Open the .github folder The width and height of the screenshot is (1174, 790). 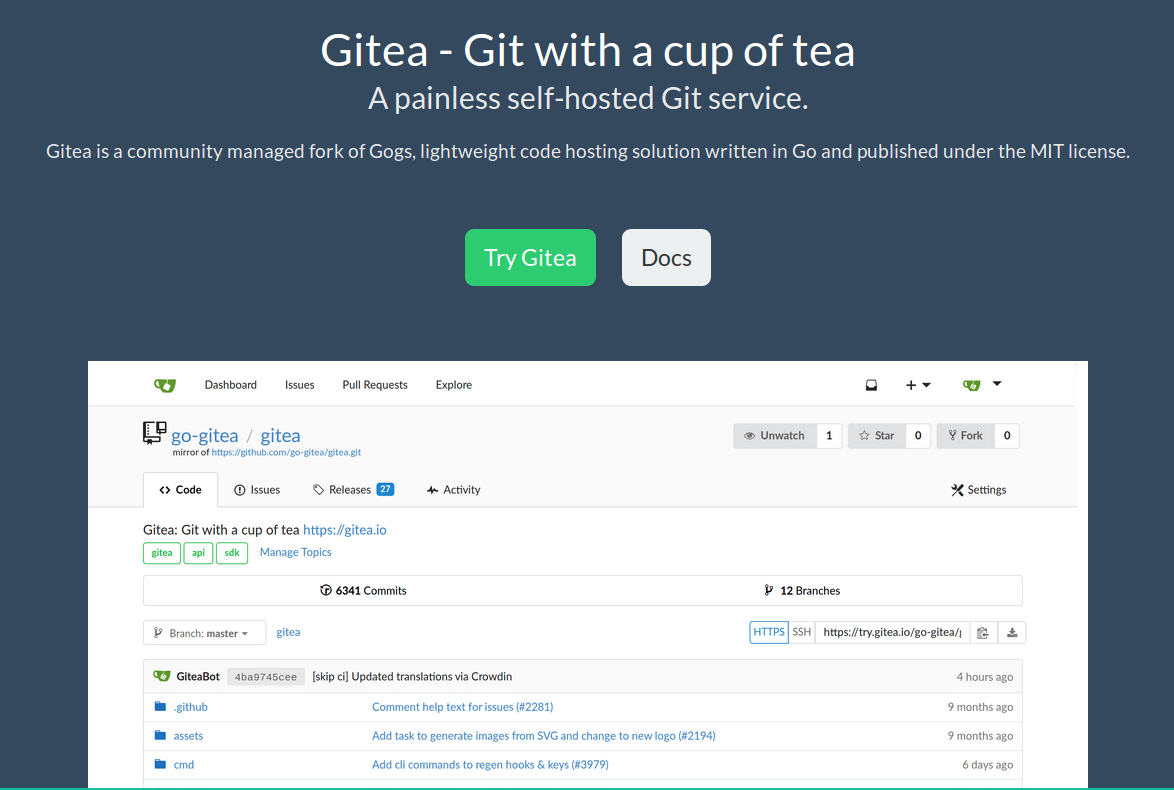[x=191, y=708]
